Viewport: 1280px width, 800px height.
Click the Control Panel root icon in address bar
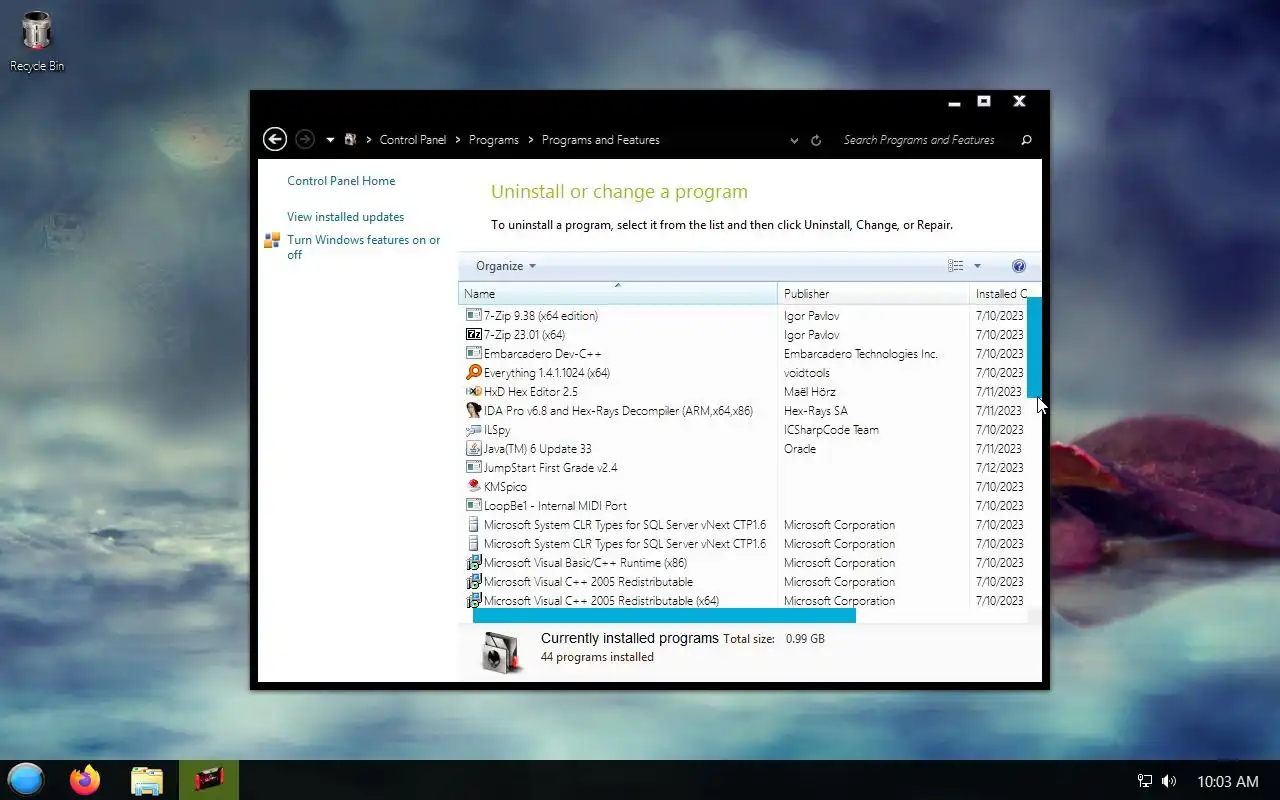pyautogui.click(x=350, y=140)
